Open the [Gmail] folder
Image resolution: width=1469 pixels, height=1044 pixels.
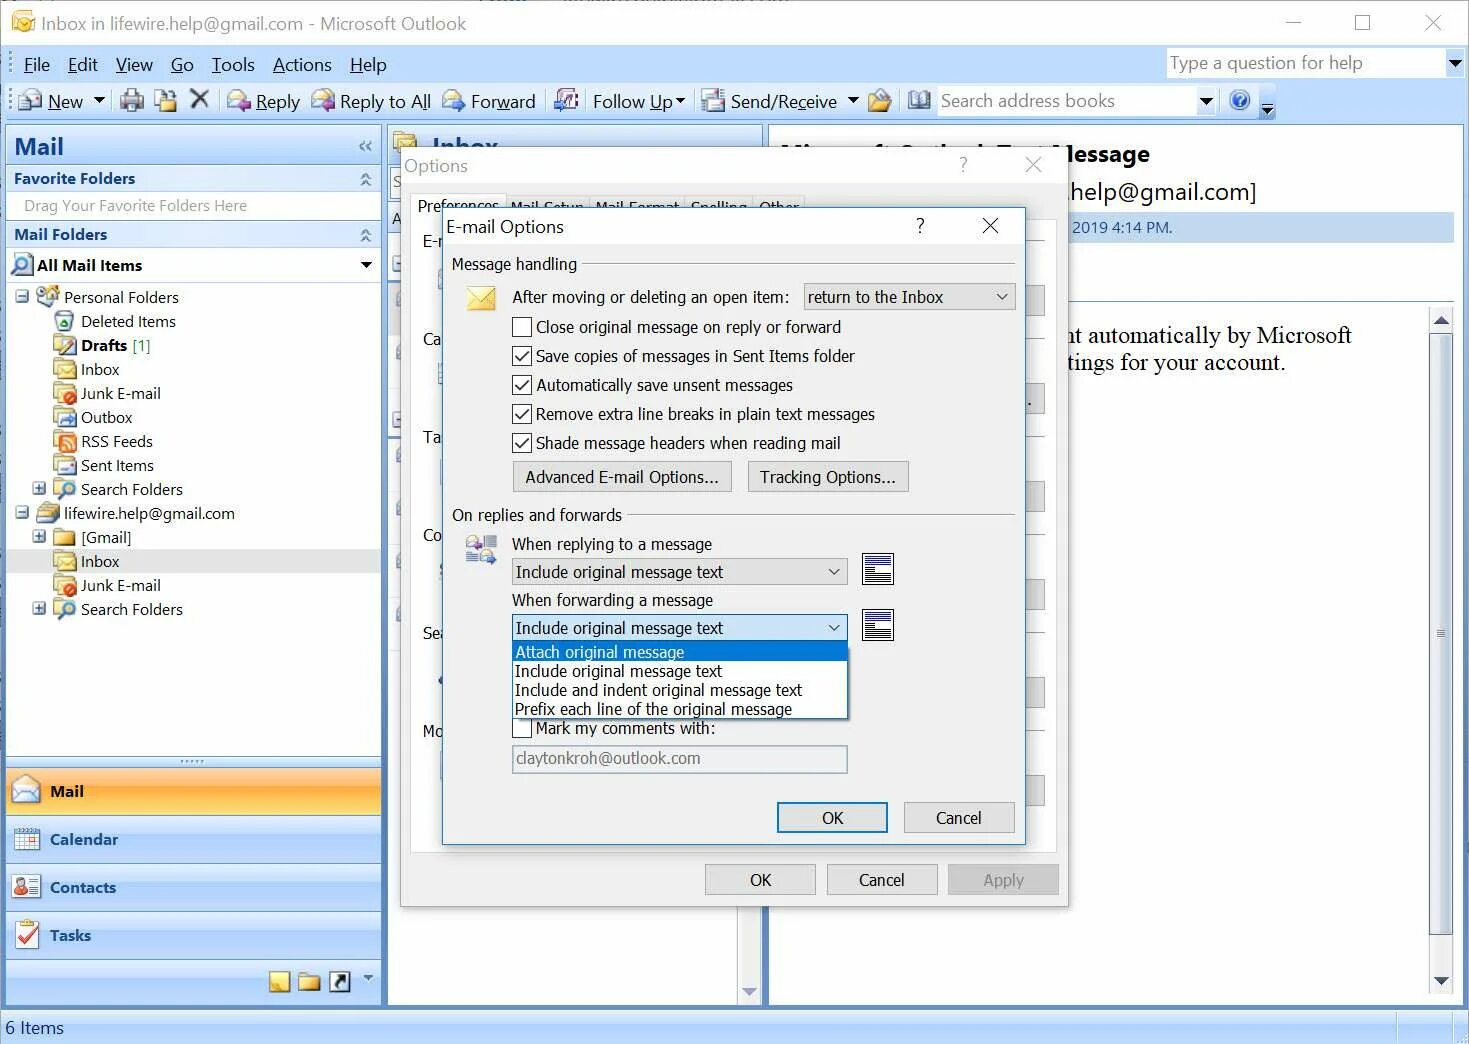point(106,537)
